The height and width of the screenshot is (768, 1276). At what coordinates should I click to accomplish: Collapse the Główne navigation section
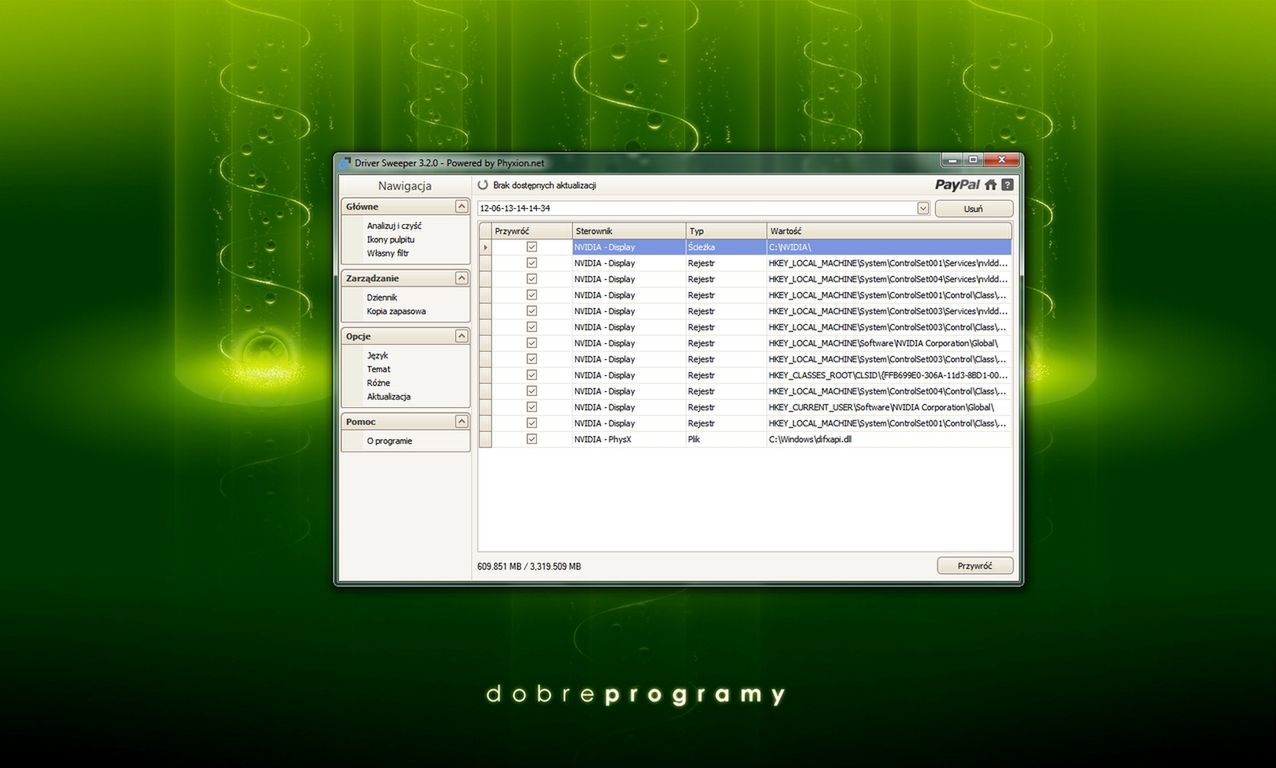point(461,206)
